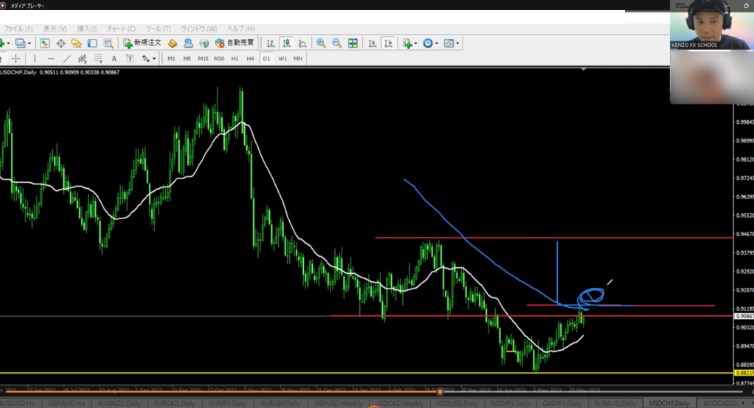The image size is (754, 408).
Task: Open the Terminal panel icon
Action: tap(92, 43)
